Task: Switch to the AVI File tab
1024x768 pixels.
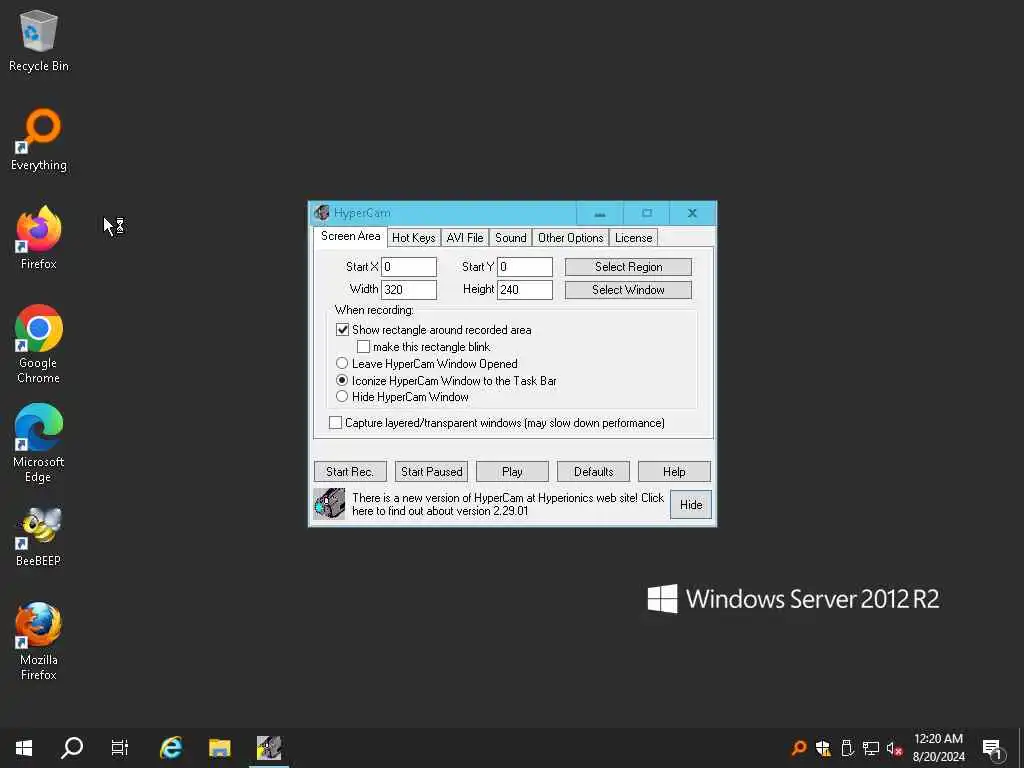Action: click(x=465, y=238)
